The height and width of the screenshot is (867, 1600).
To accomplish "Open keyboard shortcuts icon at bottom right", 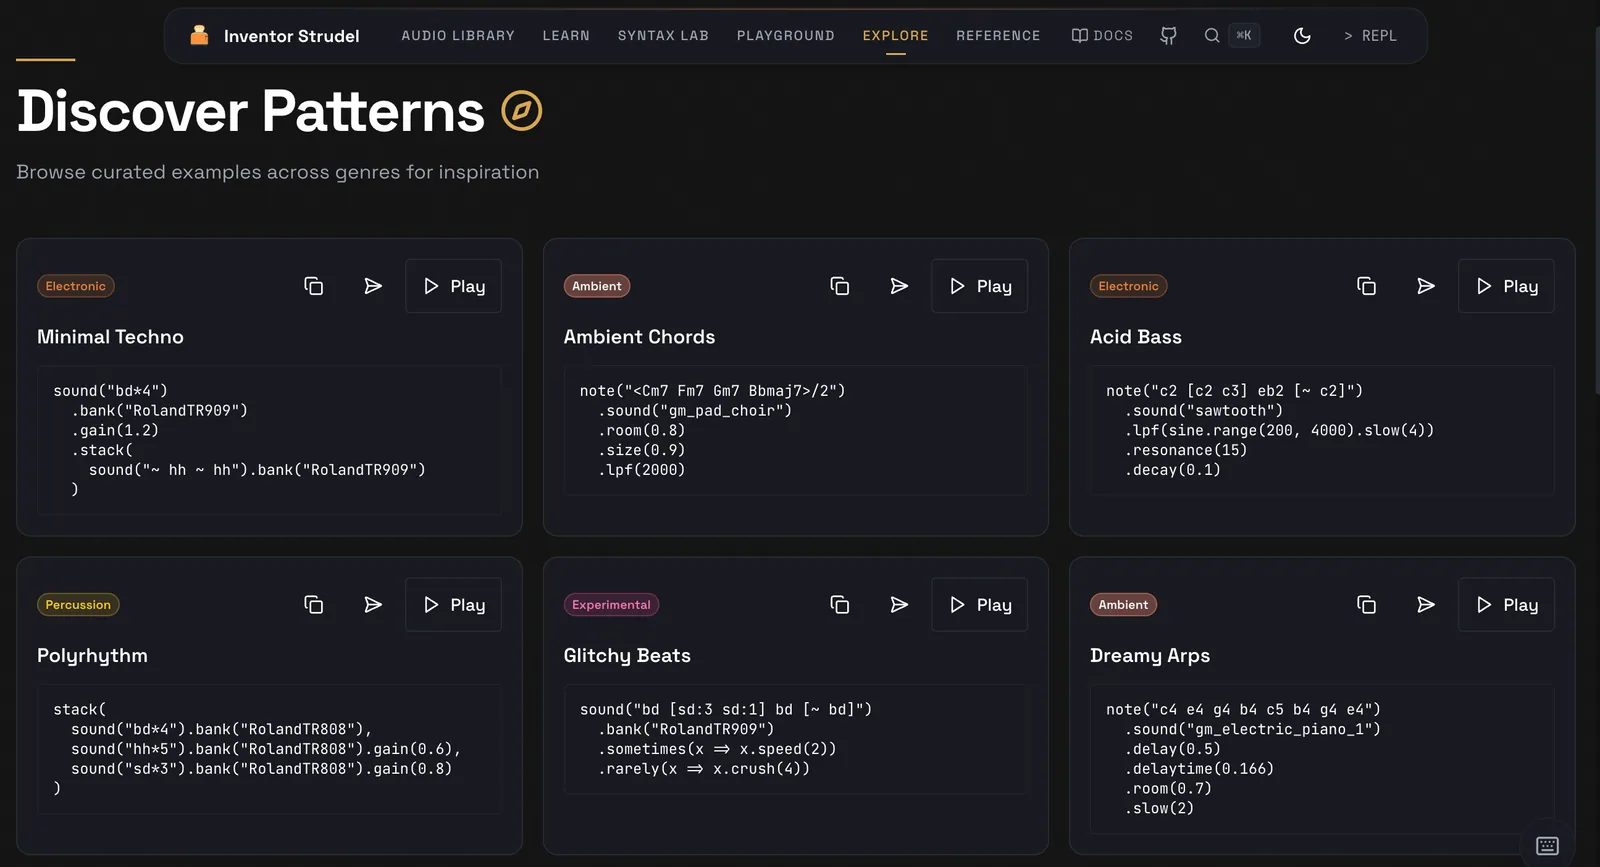I will 1547,846.
